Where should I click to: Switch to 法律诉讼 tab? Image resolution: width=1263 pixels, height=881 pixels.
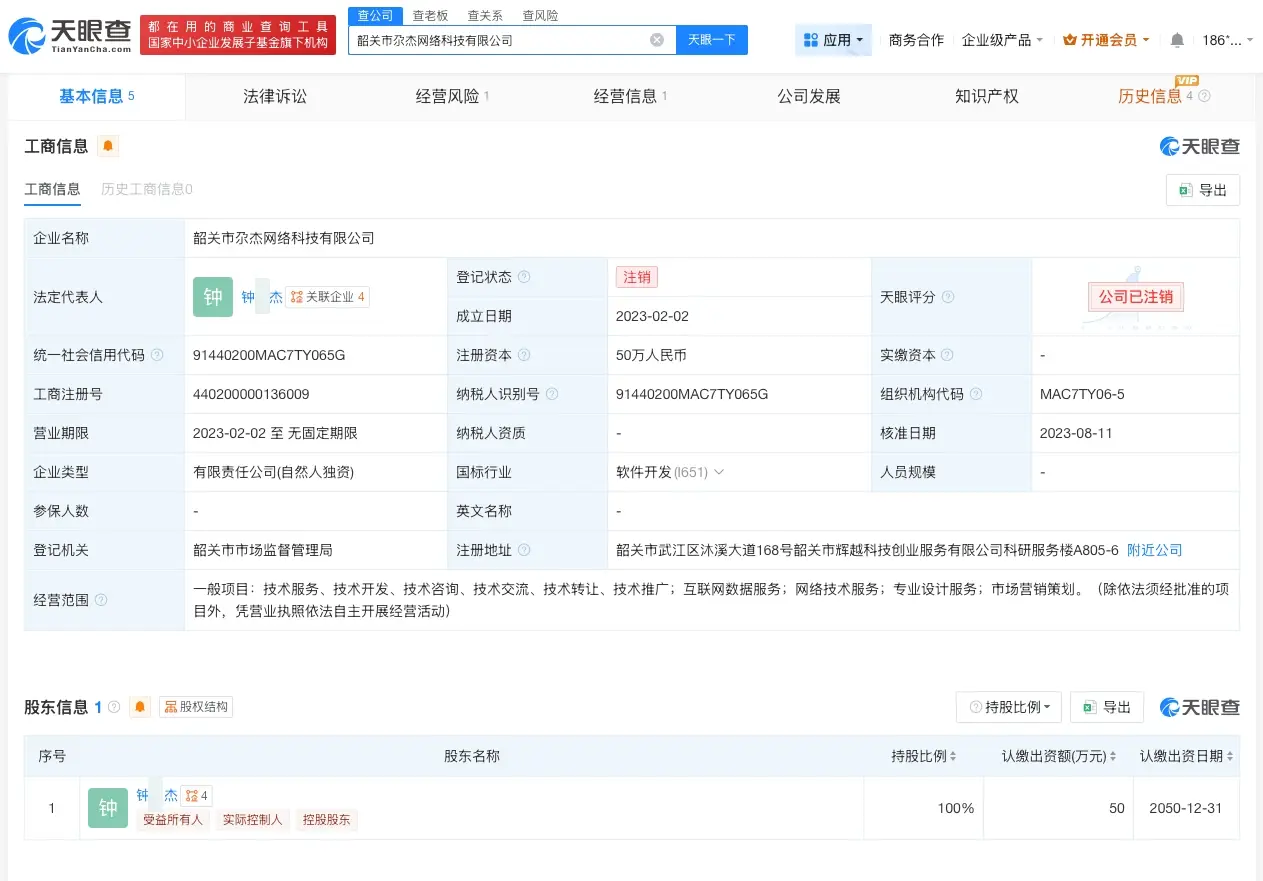(275, 96)
